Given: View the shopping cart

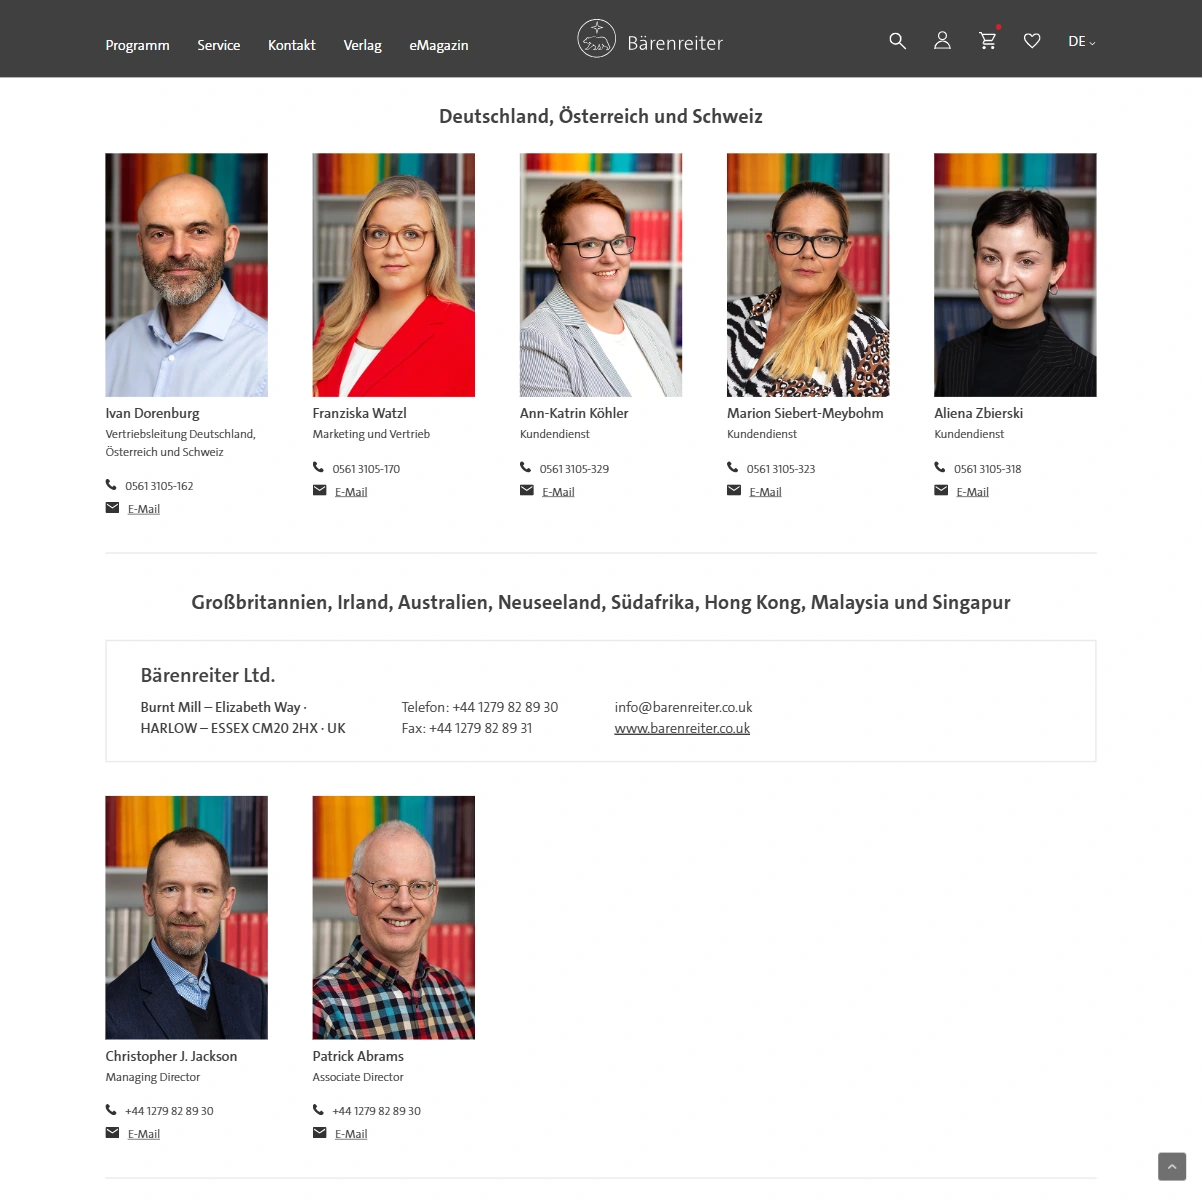Looking at the screenshot, I should (x=988, y=41).
